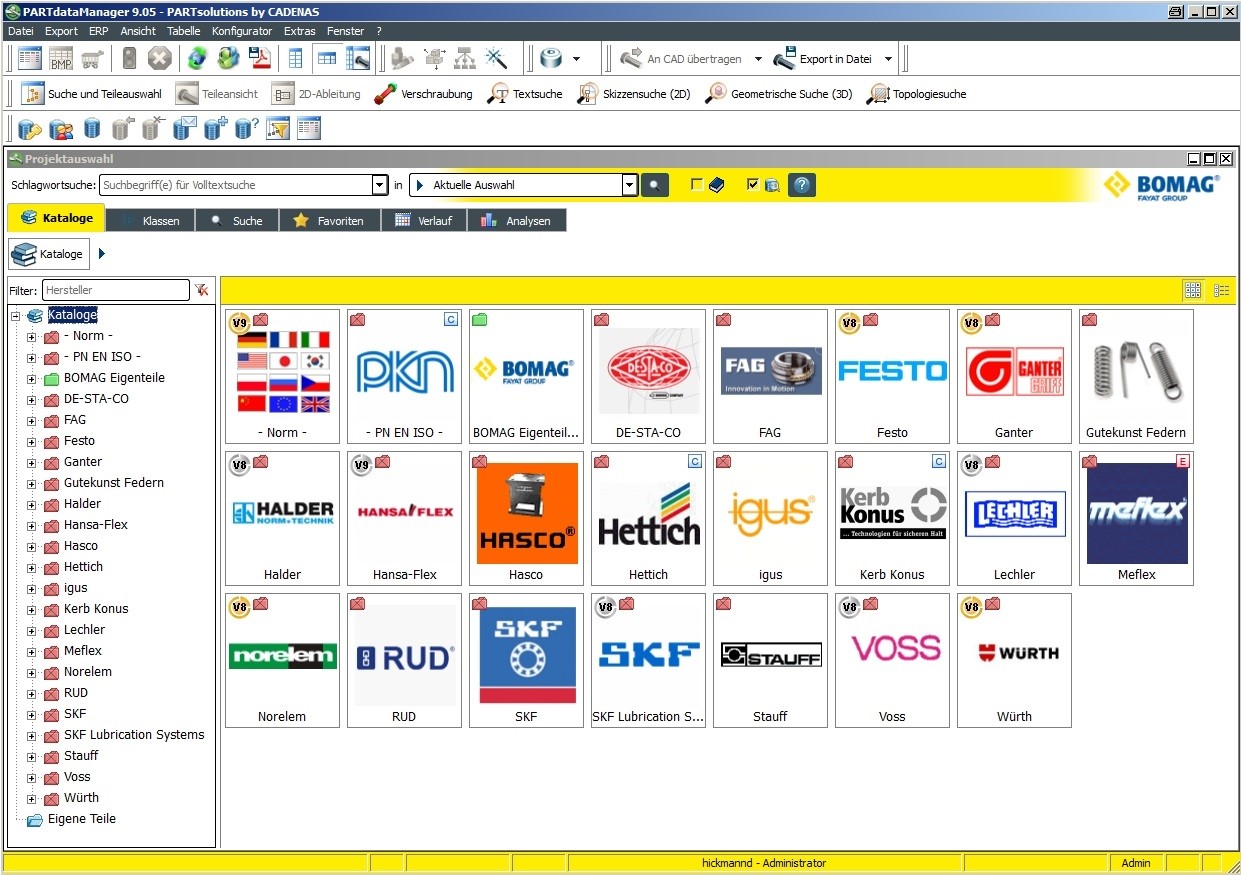Screen dimensions: 1241x875
Task: Select Hansa-Flex in the tree
Action: (96, 525)
